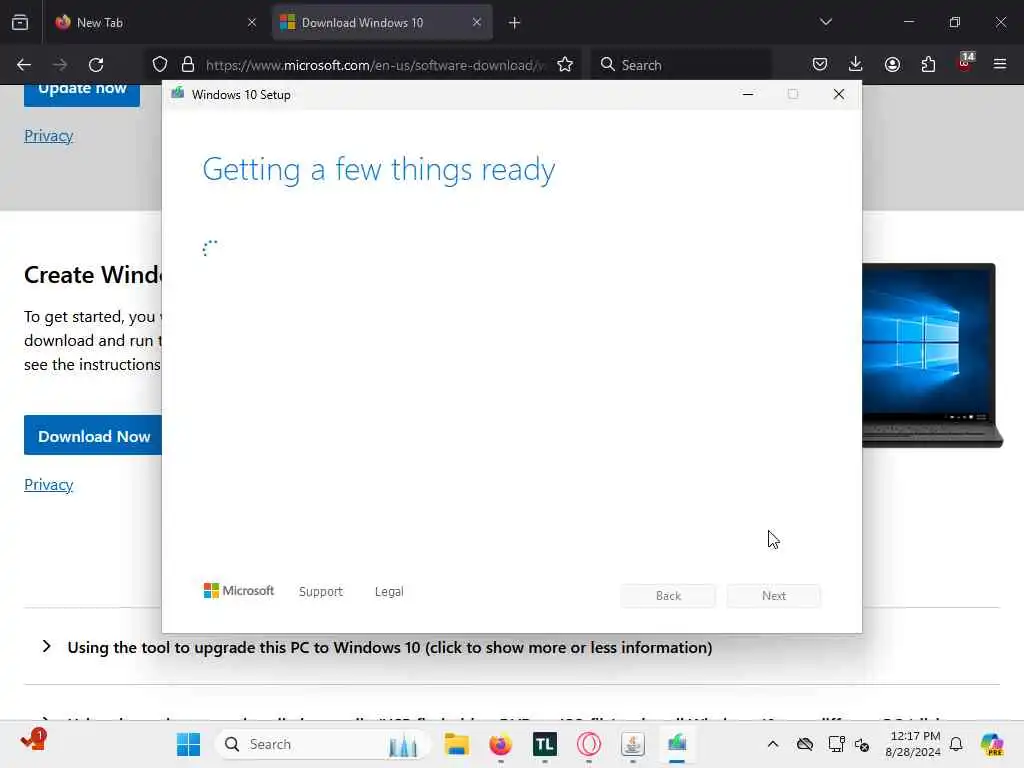Open the volume muted tray icon
This screenshot has width=1024, height=768.
pos(862,744)
